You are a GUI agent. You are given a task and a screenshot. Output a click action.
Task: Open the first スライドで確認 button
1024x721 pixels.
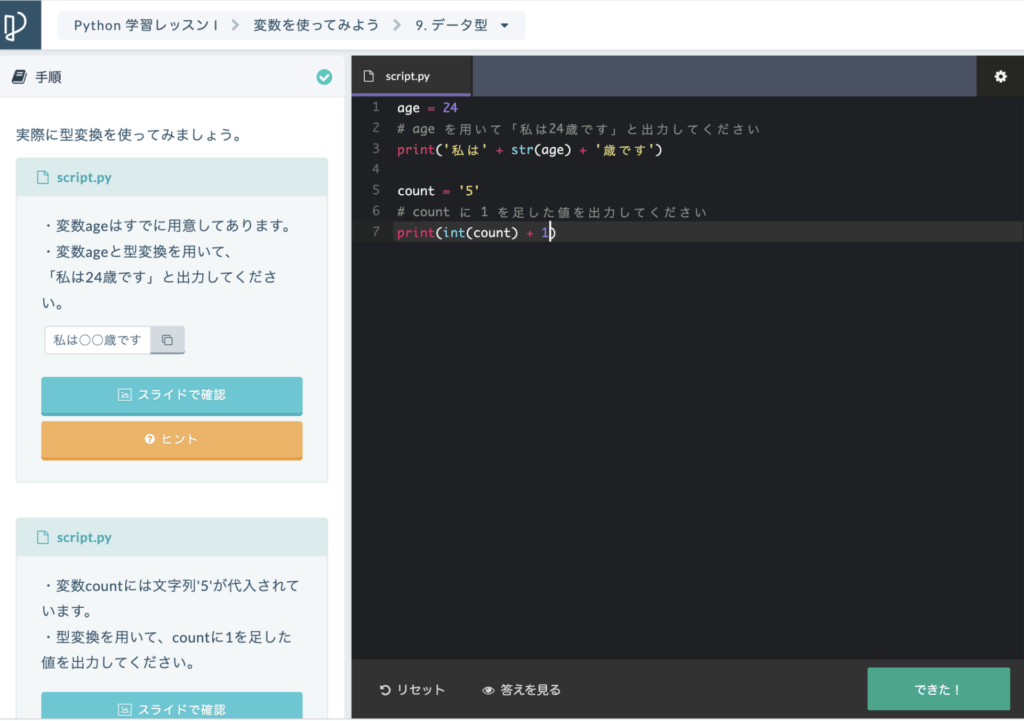point(171,395)
